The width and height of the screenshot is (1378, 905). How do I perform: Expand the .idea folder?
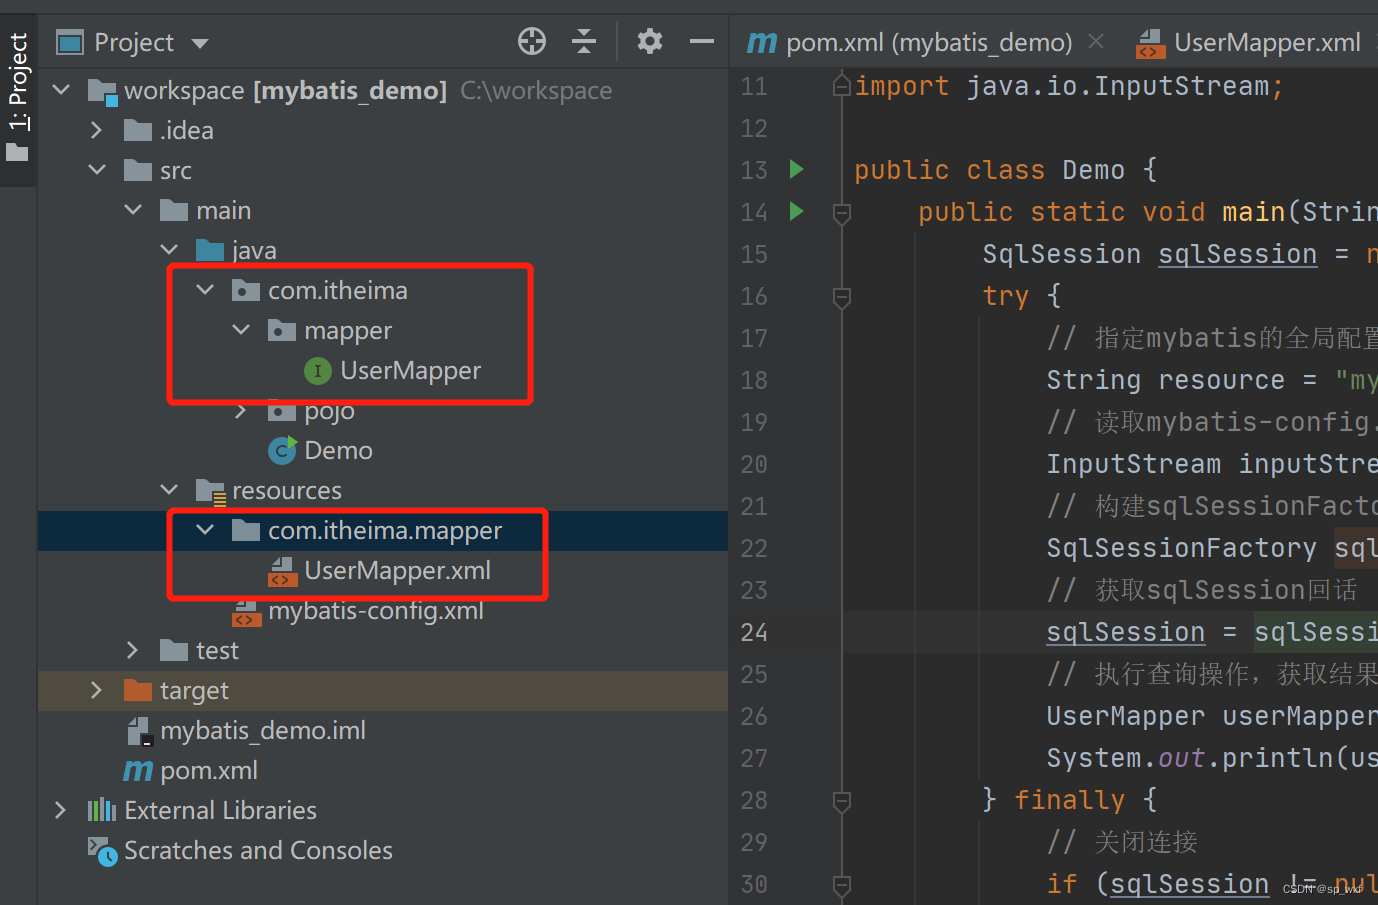point(97,130)
